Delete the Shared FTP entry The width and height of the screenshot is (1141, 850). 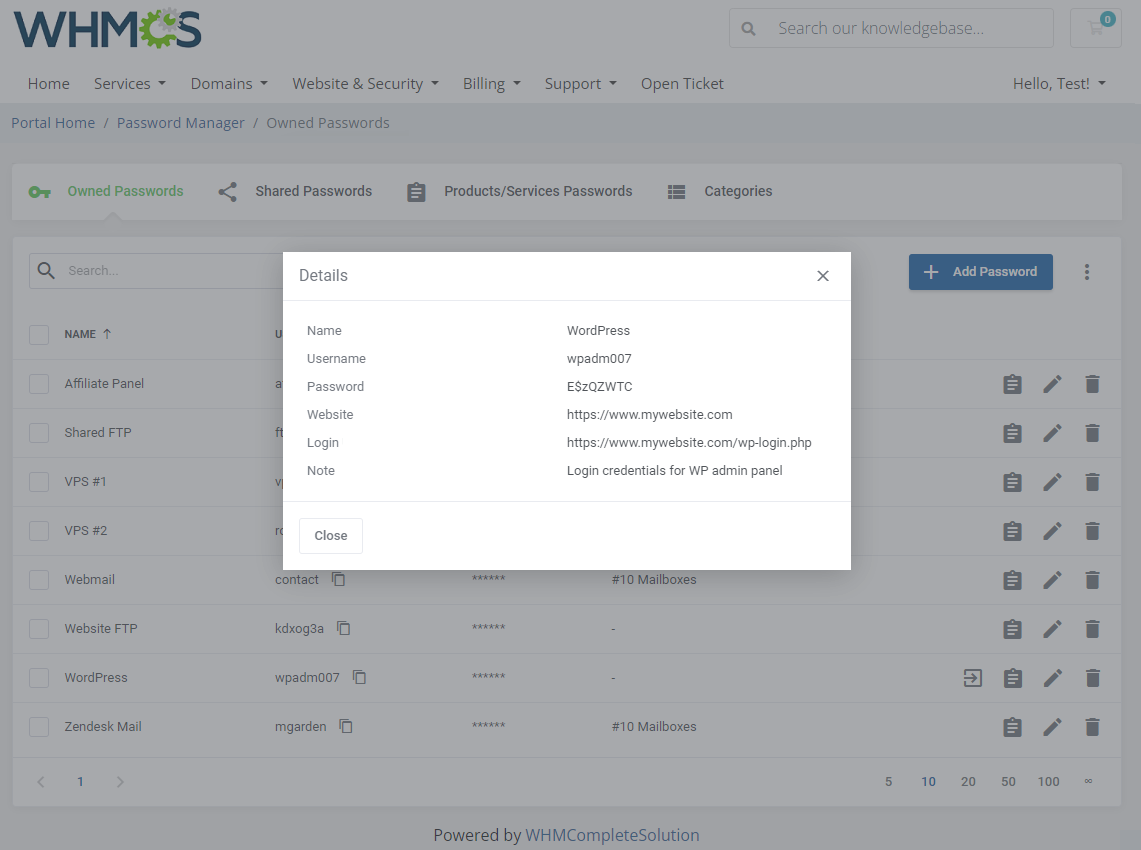click(x=1092, y=433)
